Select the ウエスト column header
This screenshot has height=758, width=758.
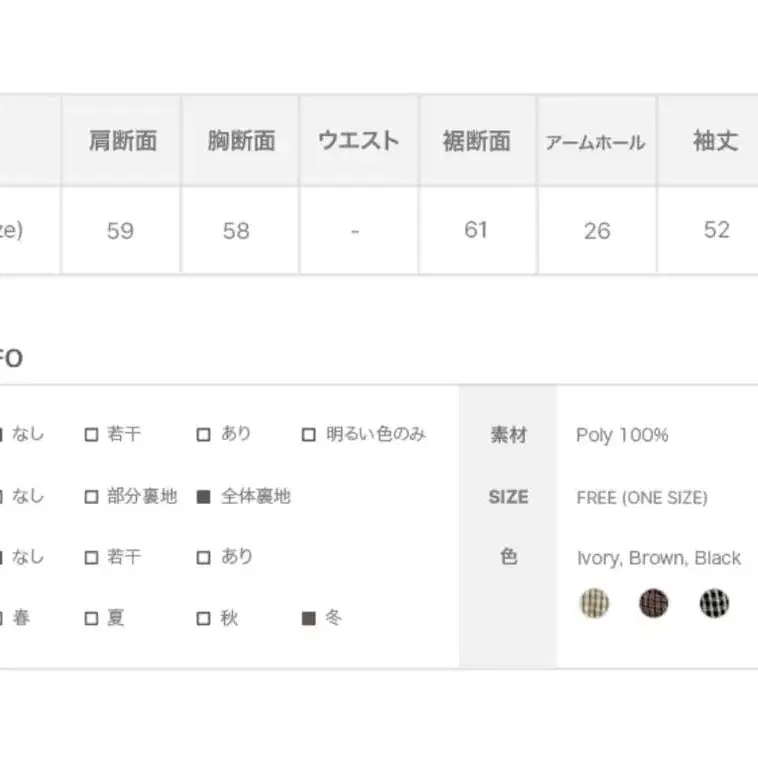click(x=358, y=141)
